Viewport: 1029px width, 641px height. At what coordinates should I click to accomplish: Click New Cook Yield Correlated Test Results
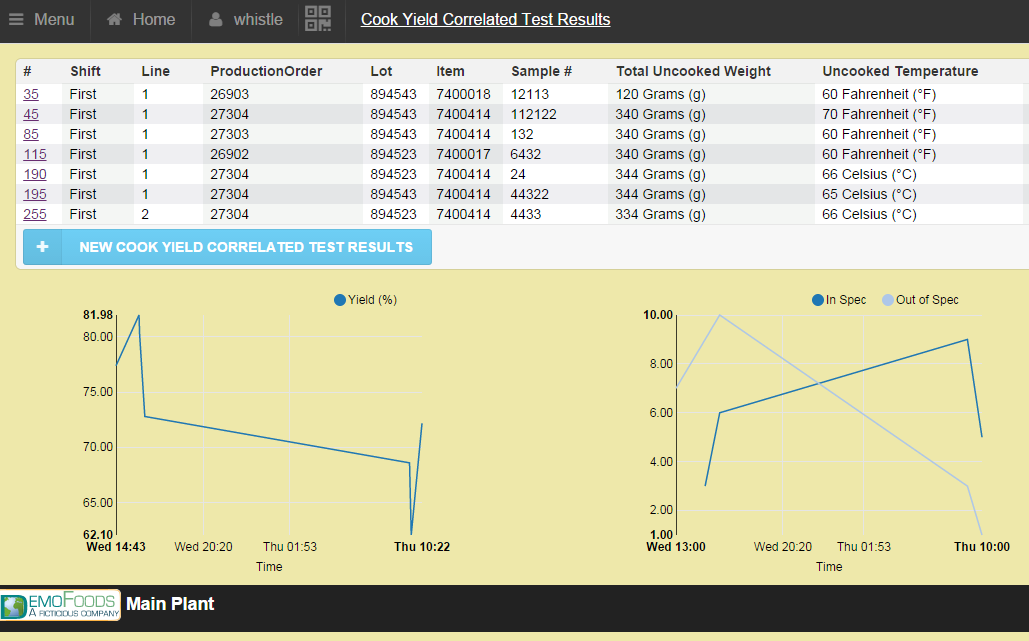(x=246, y=247)
